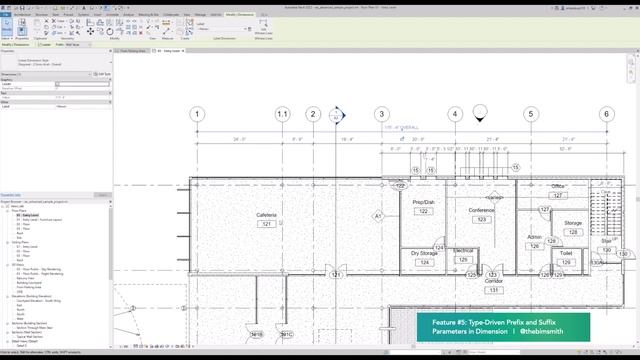Collapse the Floor Plans tree node

[8, 211]
